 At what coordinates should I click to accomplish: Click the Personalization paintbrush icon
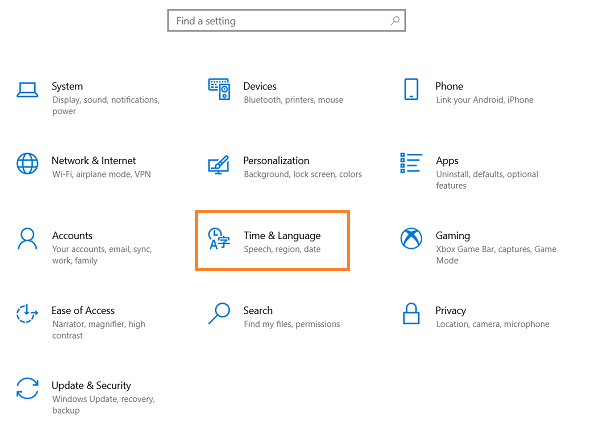point(219,165)
